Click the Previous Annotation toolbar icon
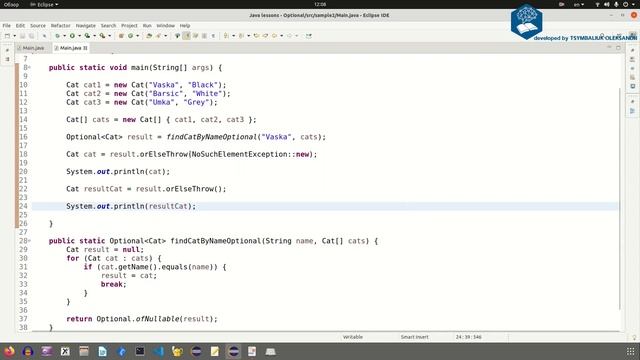This screenshot has height=360, width=640. pos(241,36)
